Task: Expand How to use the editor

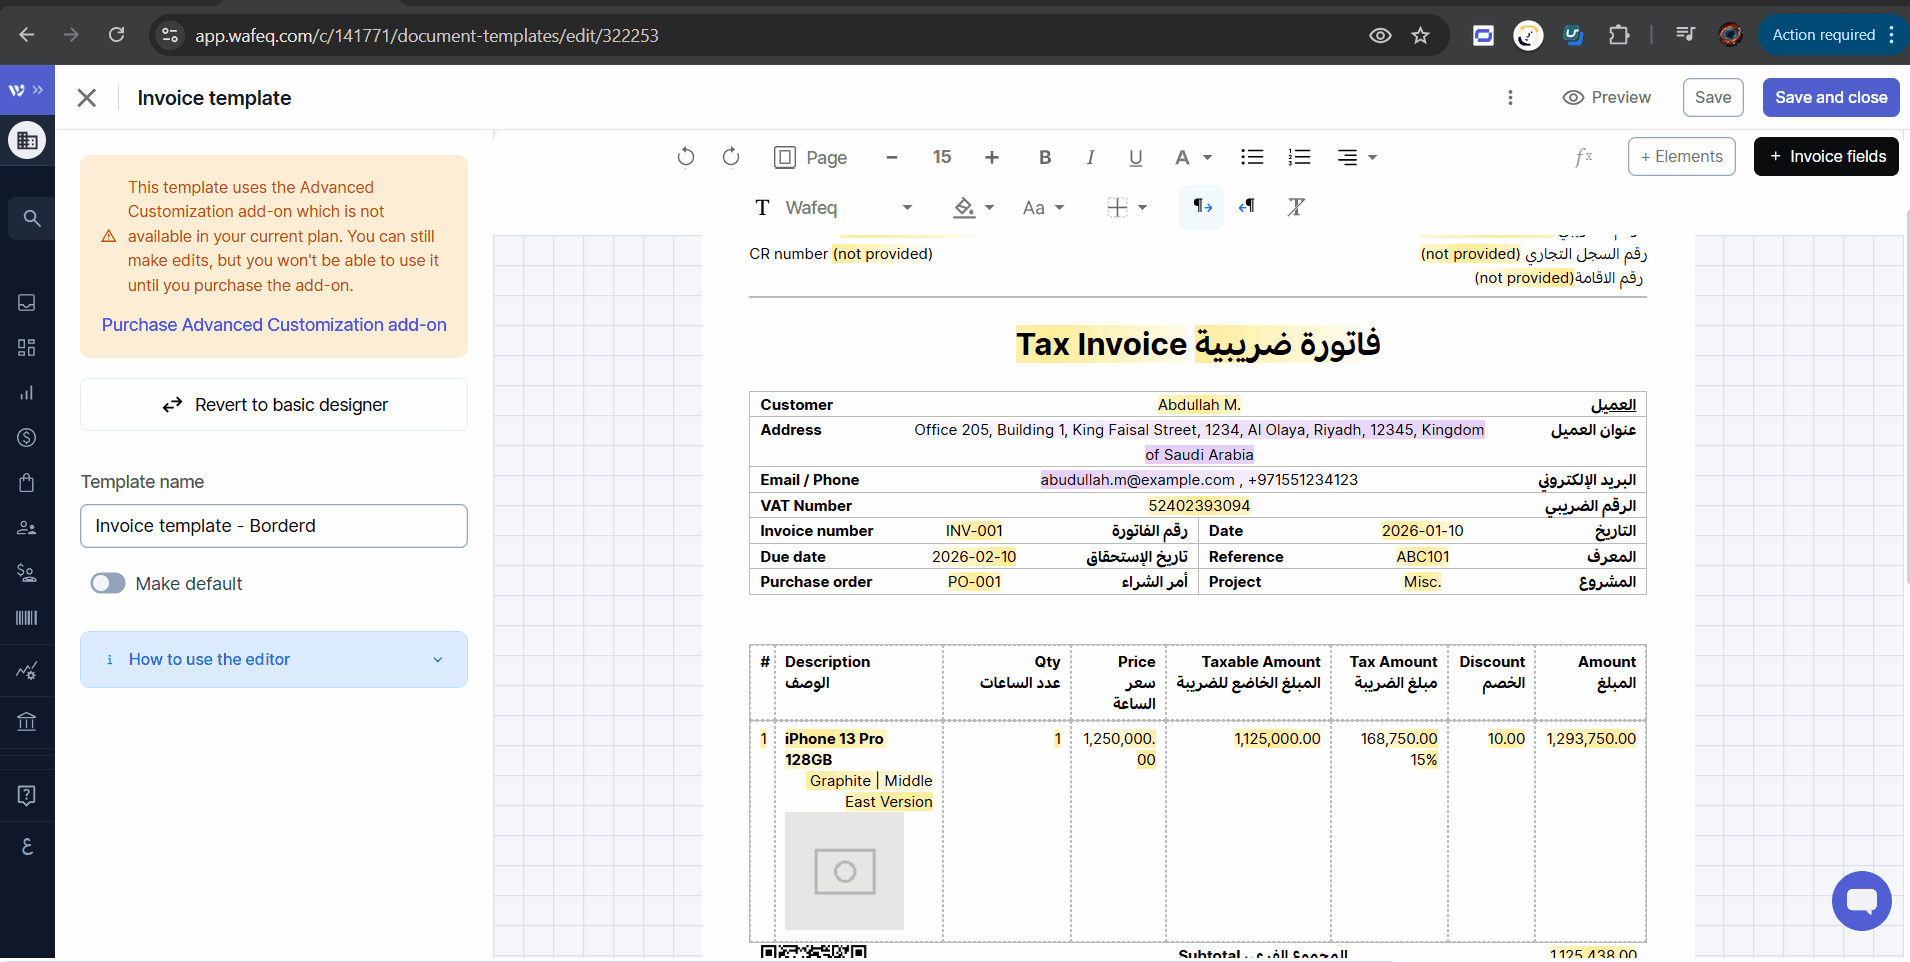Action: tap(274, 660)
